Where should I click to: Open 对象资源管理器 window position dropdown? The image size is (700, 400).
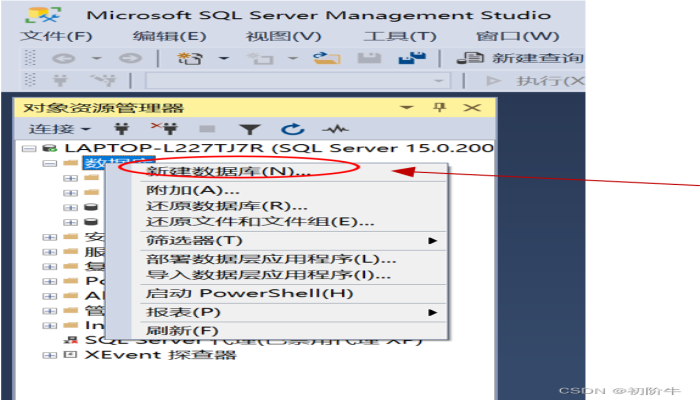(407, 108)
